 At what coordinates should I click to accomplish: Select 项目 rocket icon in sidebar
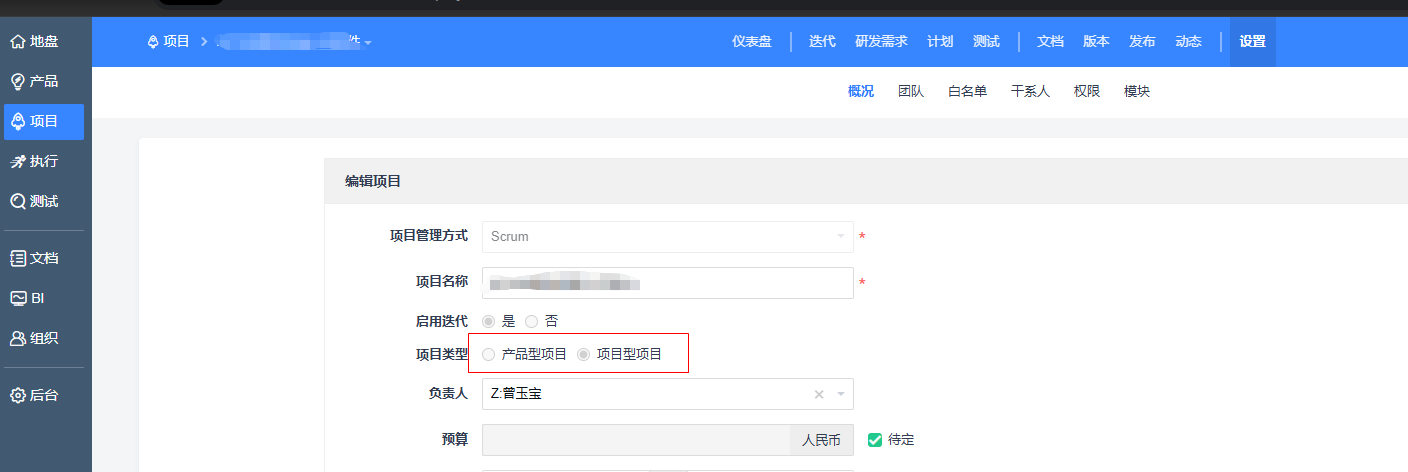point(17,121)
